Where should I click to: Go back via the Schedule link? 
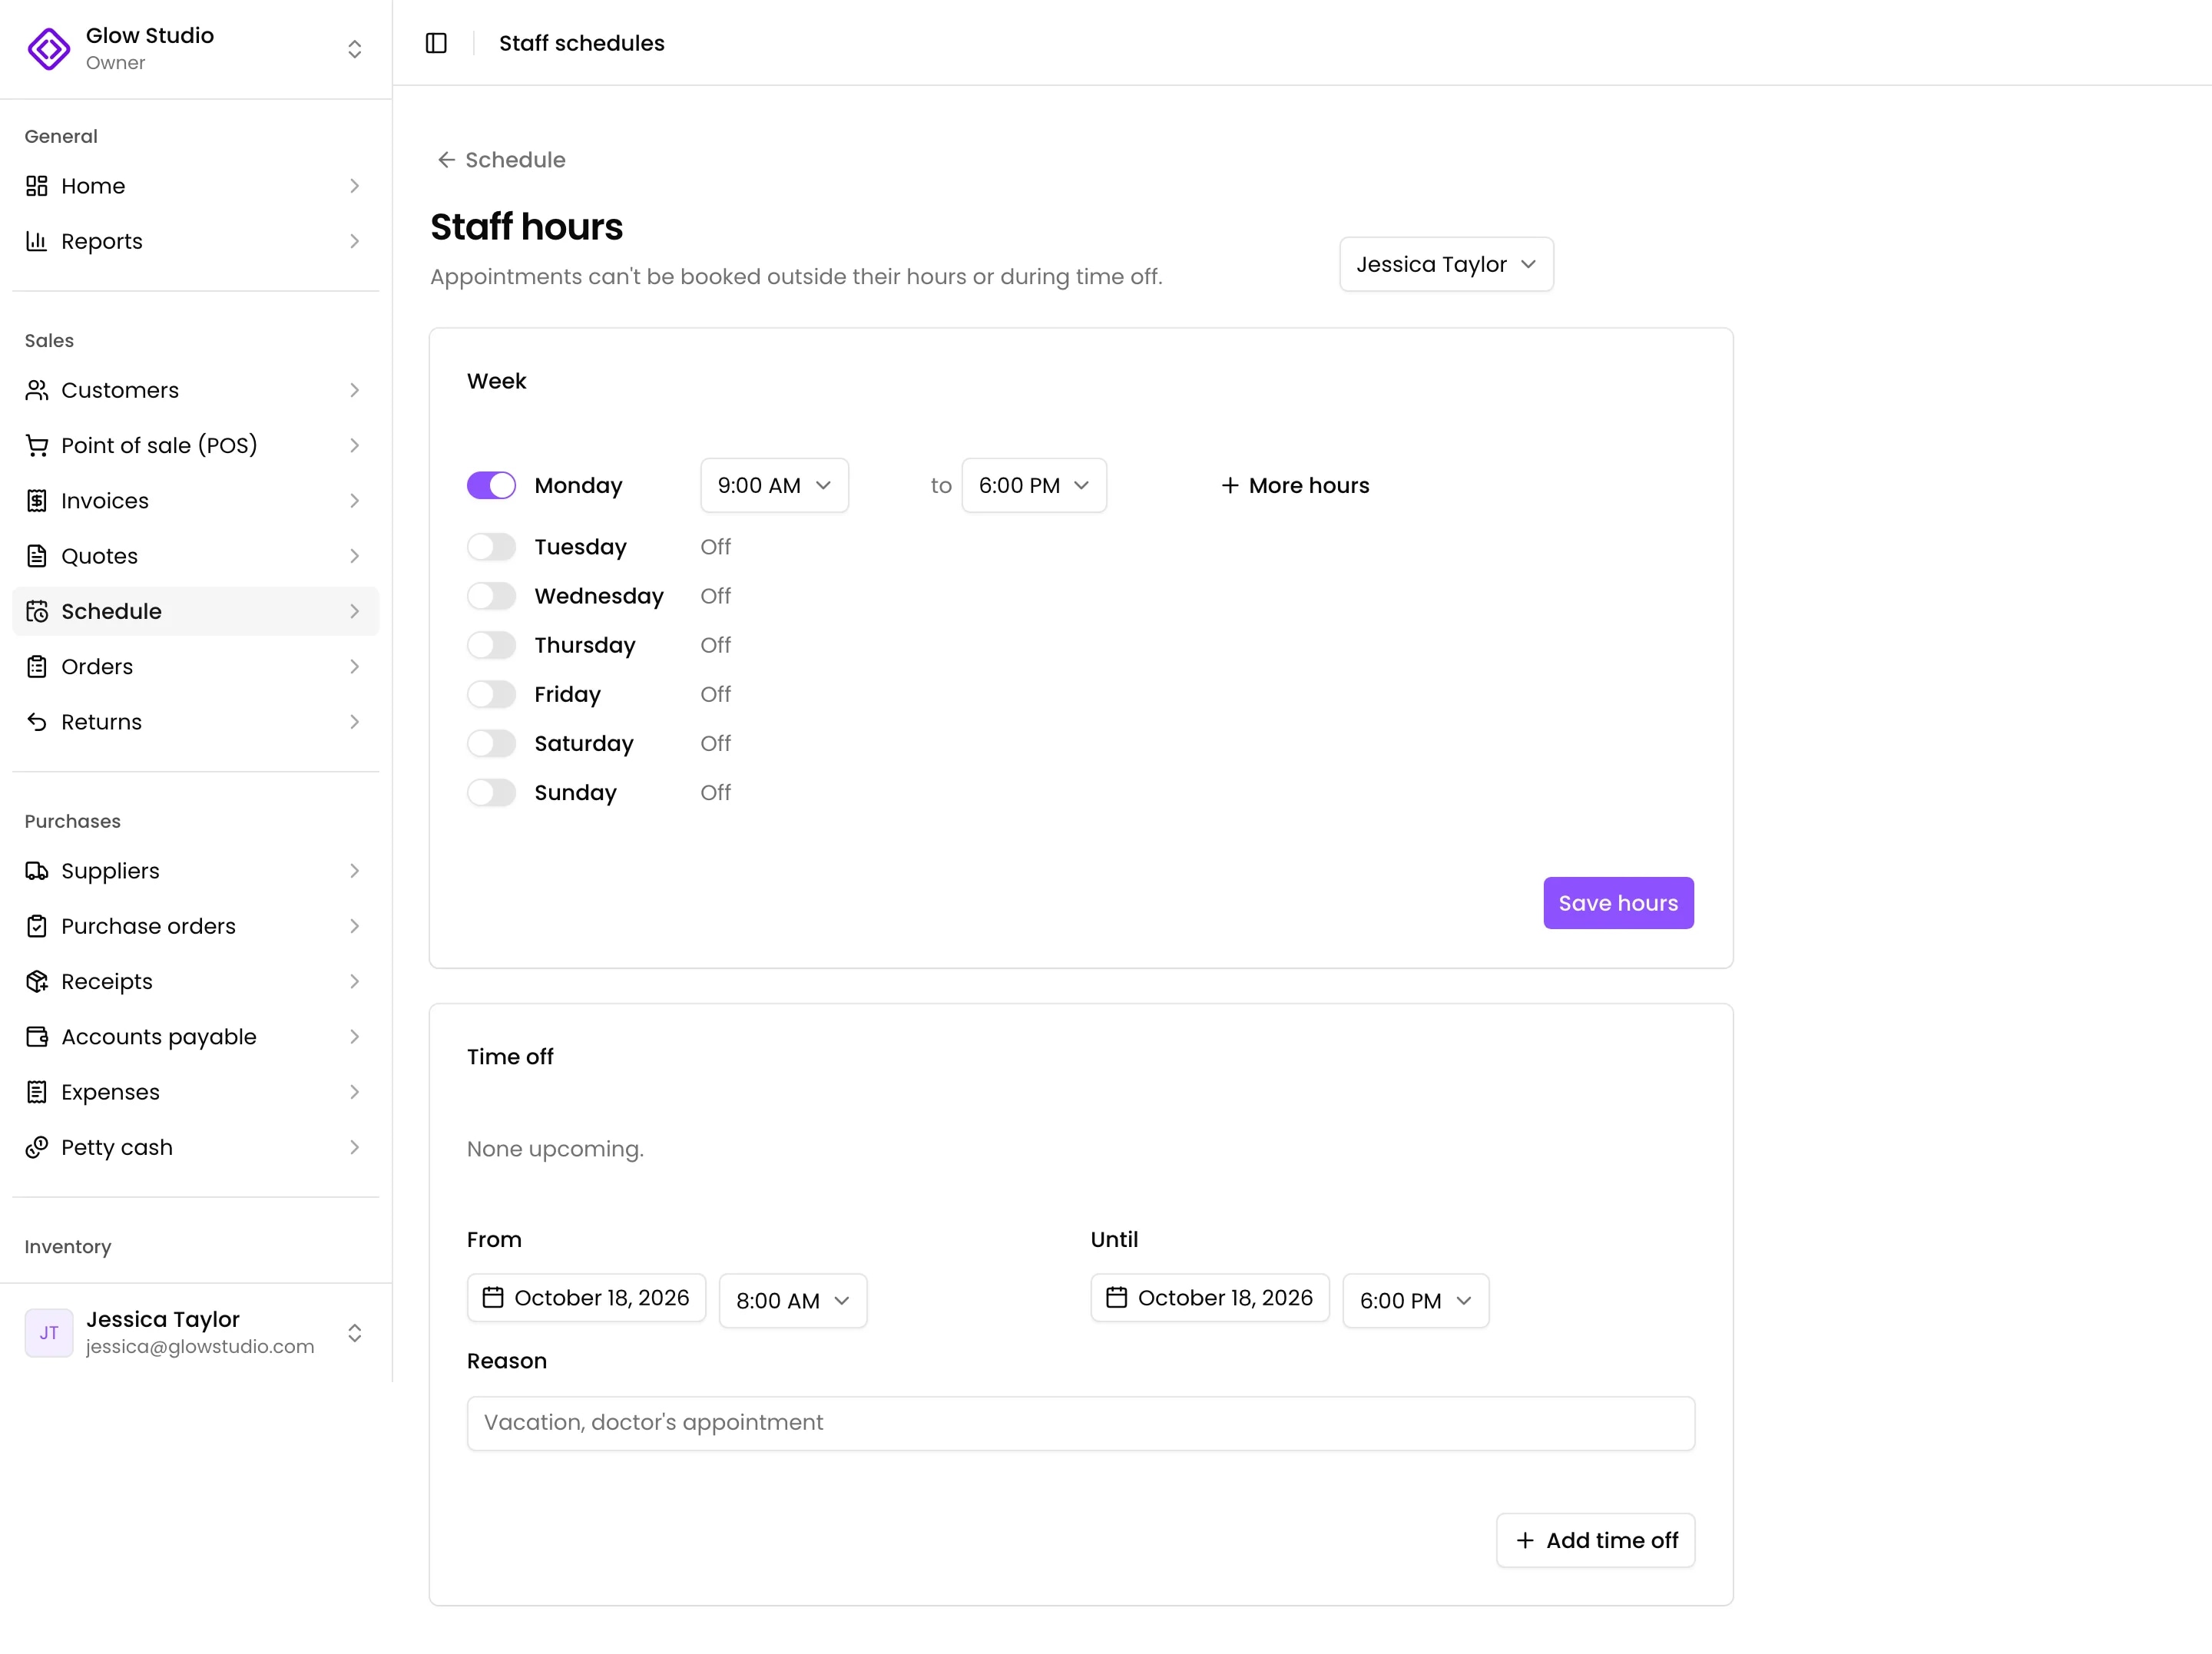[501, 160]
